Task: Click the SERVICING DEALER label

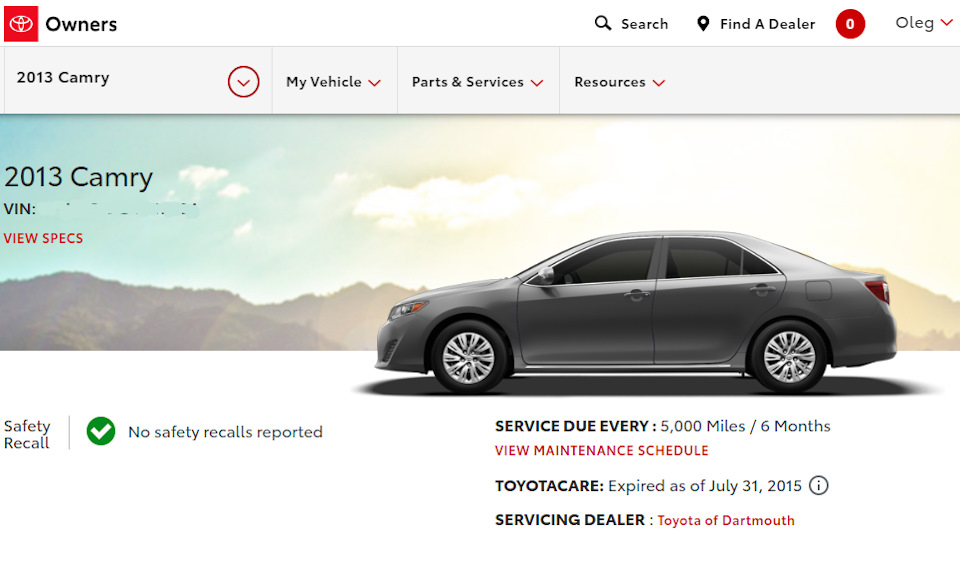Action: click(x=569, y=520)
